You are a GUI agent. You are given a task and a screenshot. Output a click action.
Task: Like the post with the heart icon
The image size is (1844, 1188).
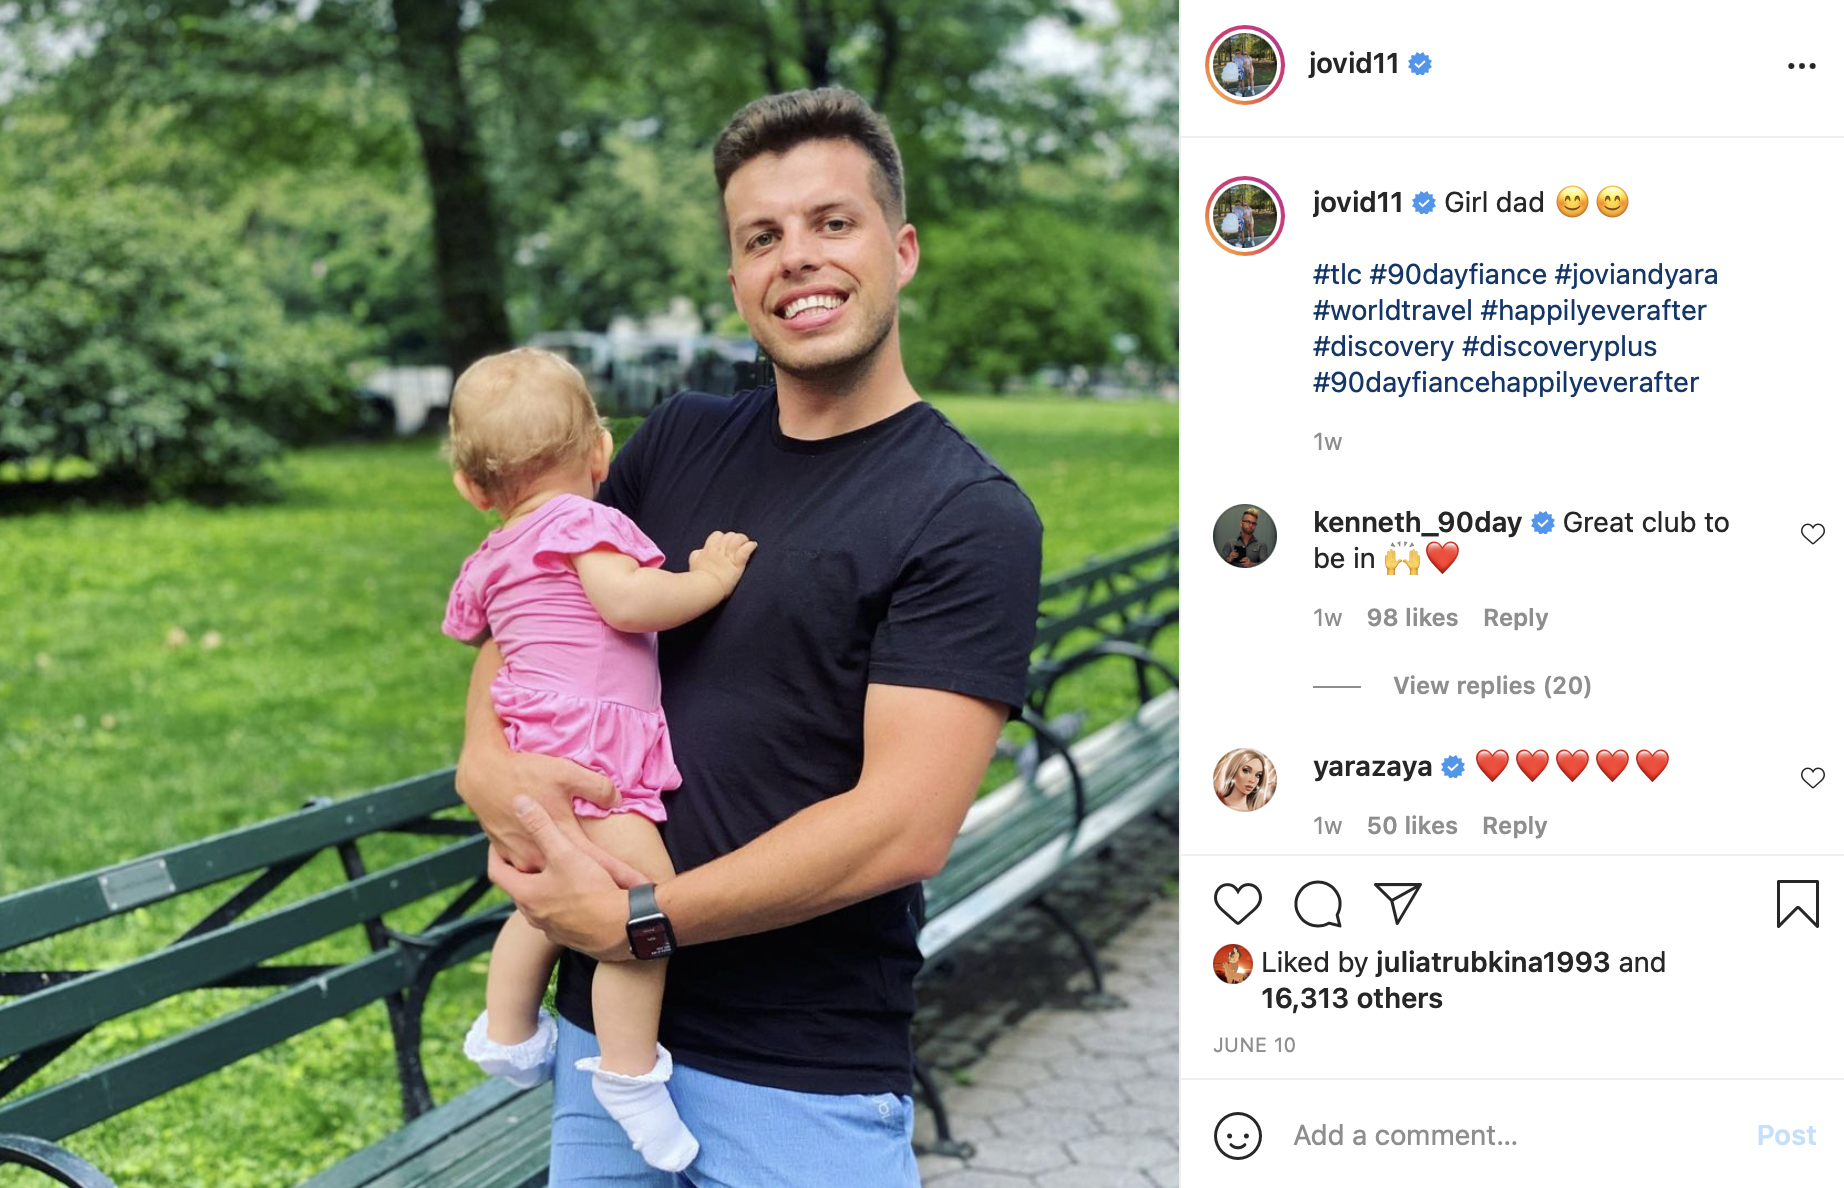[1238, 904]
